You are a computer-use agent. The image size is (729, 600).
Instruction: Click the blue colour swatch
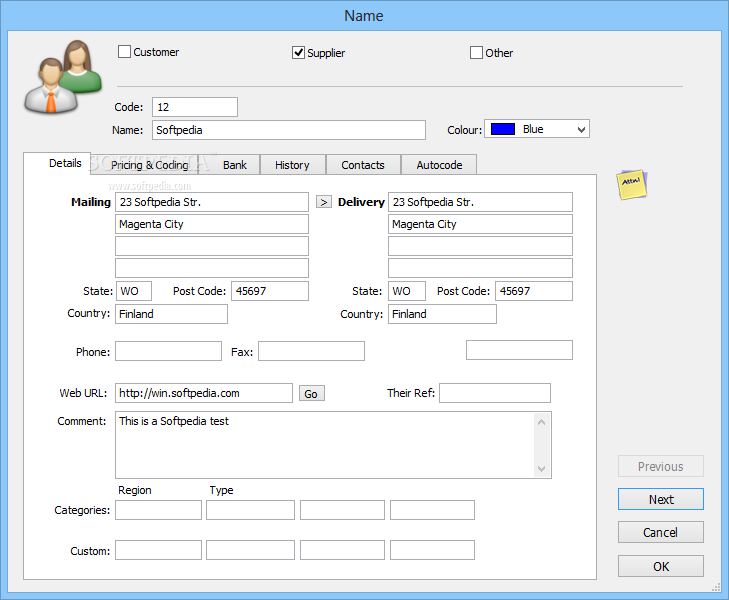click(x=503, y=129)
